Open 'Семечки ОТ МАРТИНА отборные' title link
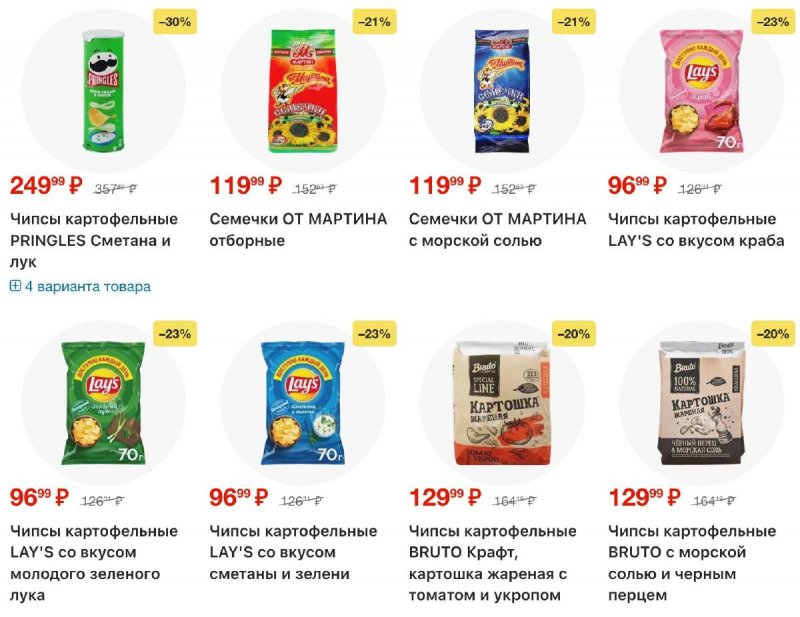The height and width of the screenshot is (617, 800). pyautogui.click(x=298, y=229)
